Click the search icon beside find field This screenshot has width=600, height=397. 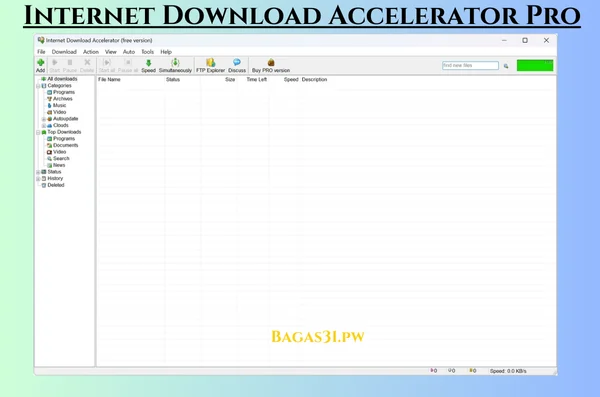click(x=506, y=66)
